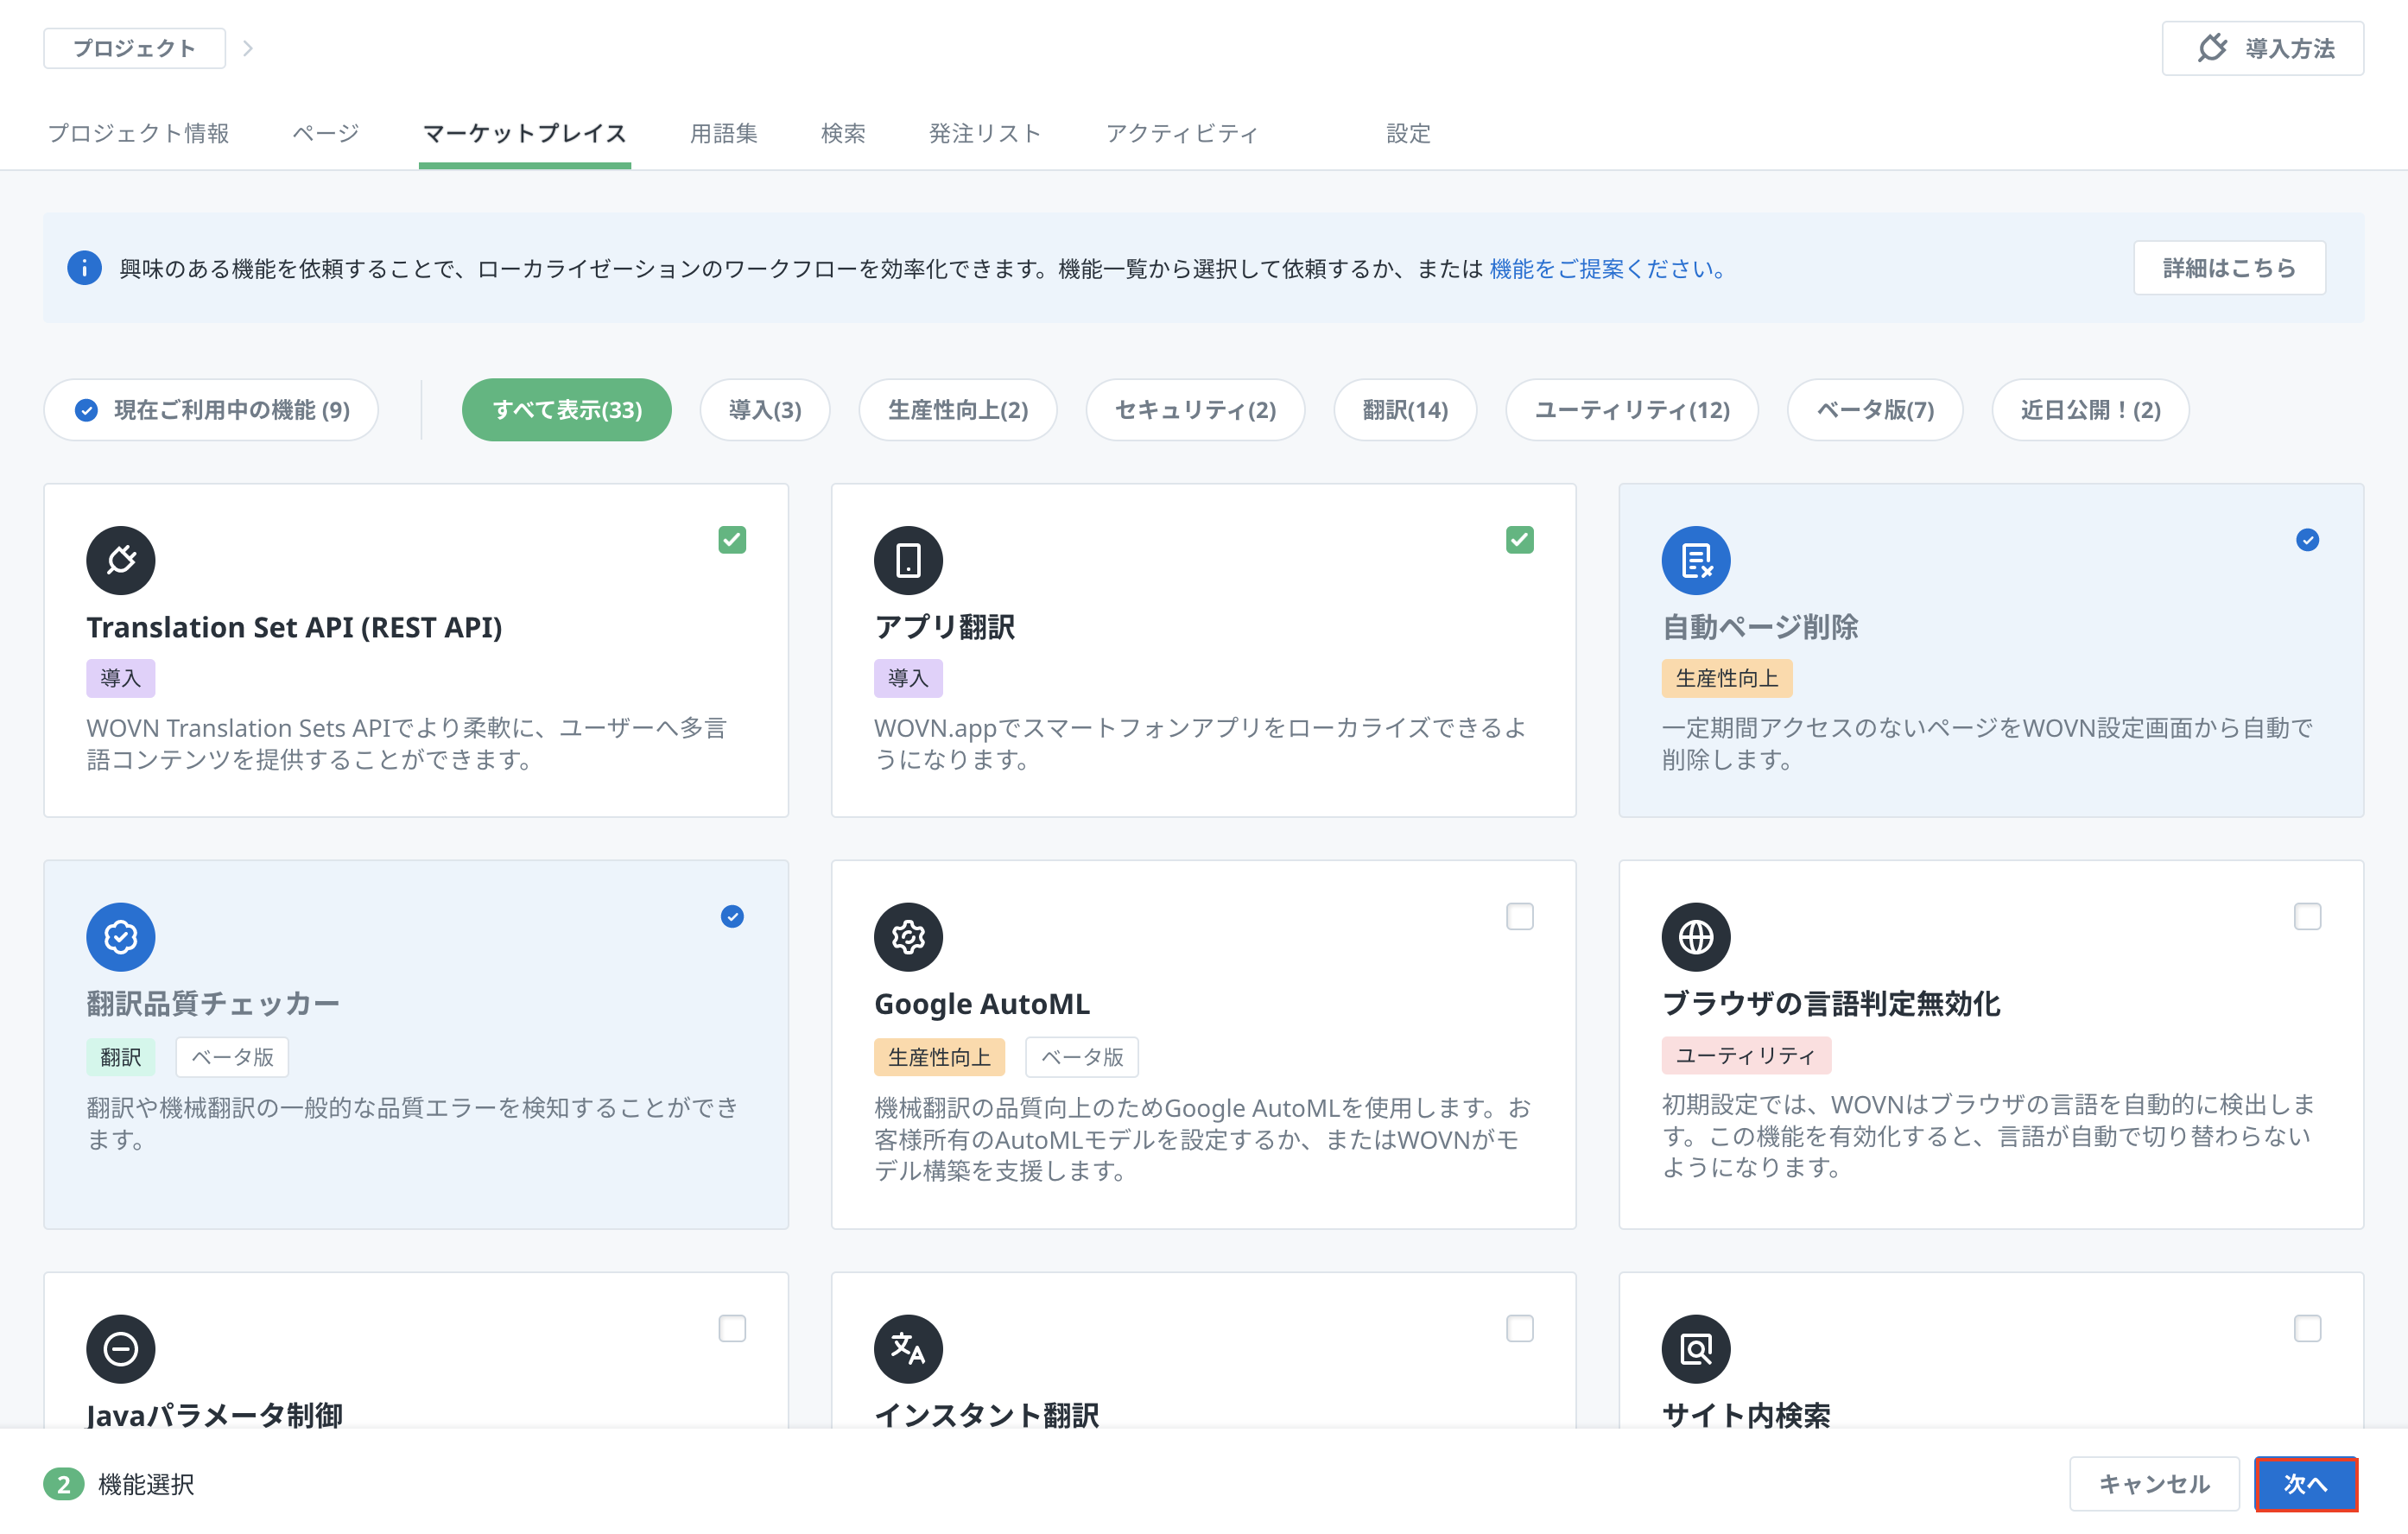Open the 発注リスト tab

point(984,133)
